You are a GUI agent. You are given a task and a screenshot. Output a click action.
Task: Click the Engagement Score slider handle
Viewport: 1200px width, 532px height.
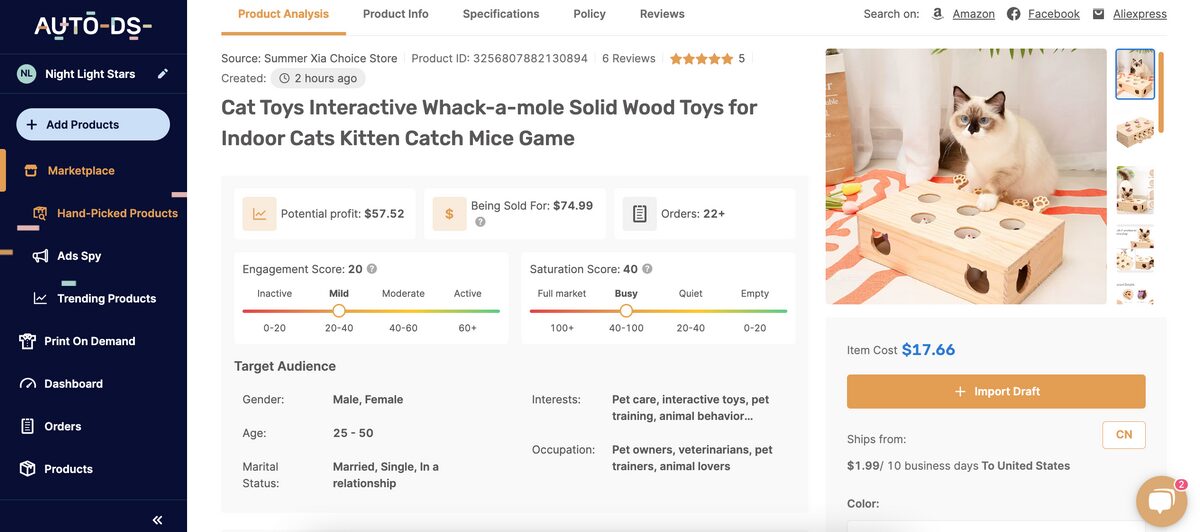pyautogui.click(x=339, y=311)
